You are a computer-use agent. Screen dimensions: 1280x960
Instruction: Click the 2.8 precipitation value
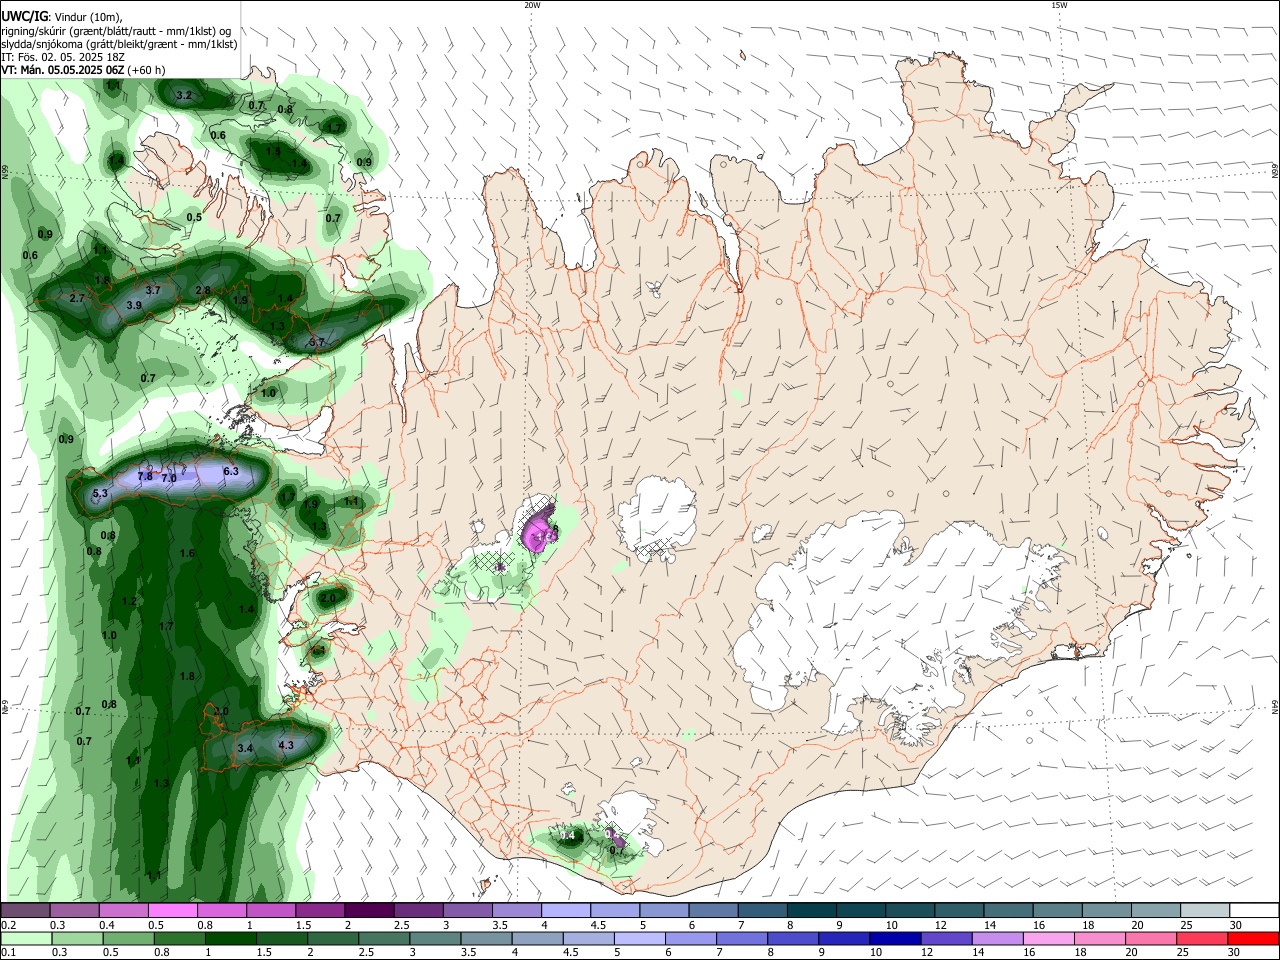coord(203,290)
